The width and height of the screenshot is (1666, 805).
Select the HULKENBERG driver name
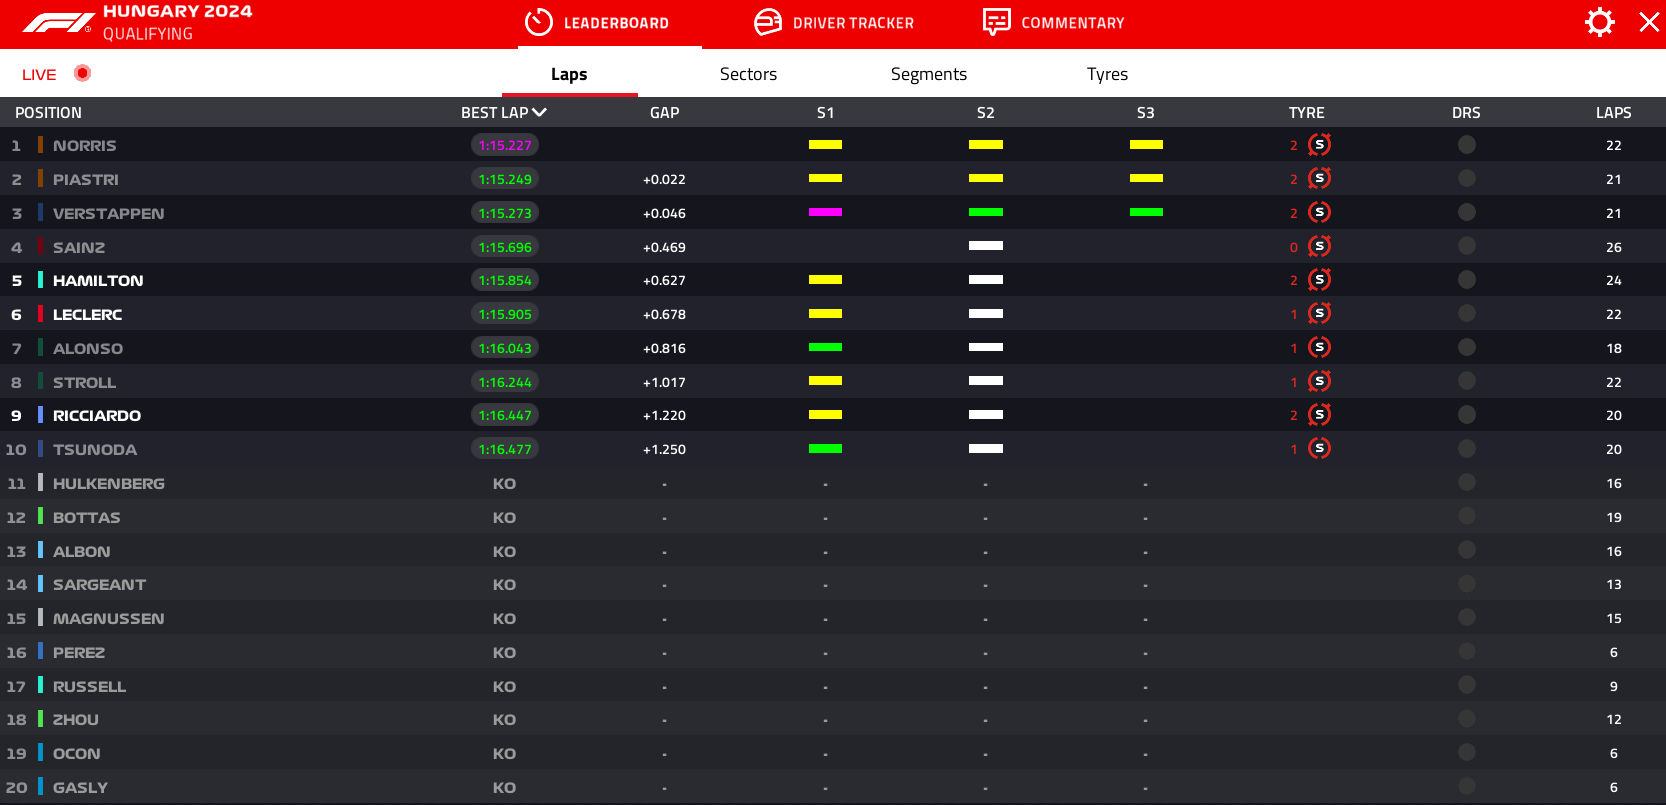tap(109, 484)
